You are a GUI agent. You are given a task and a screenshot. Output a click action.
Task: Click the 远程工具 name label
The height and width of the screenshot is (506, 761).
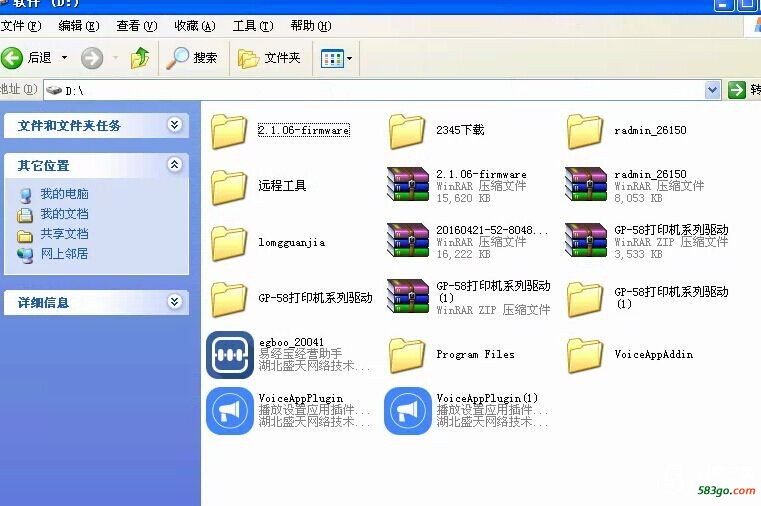282,186
